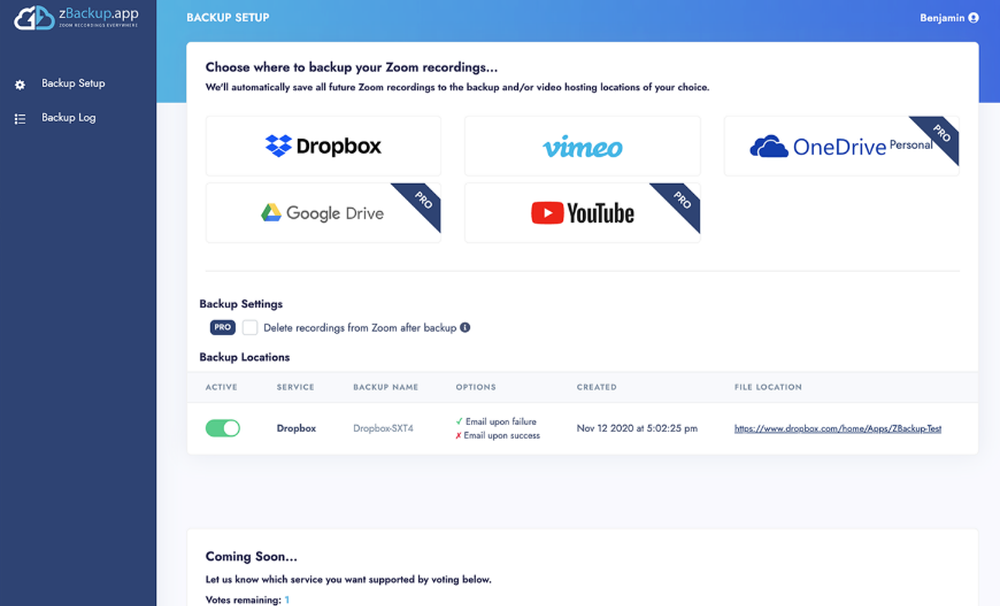The height and width of the screenshot is (606, 1000).
Task: Select the YouTube backup service logo
Action: click(x=582, y=212)
